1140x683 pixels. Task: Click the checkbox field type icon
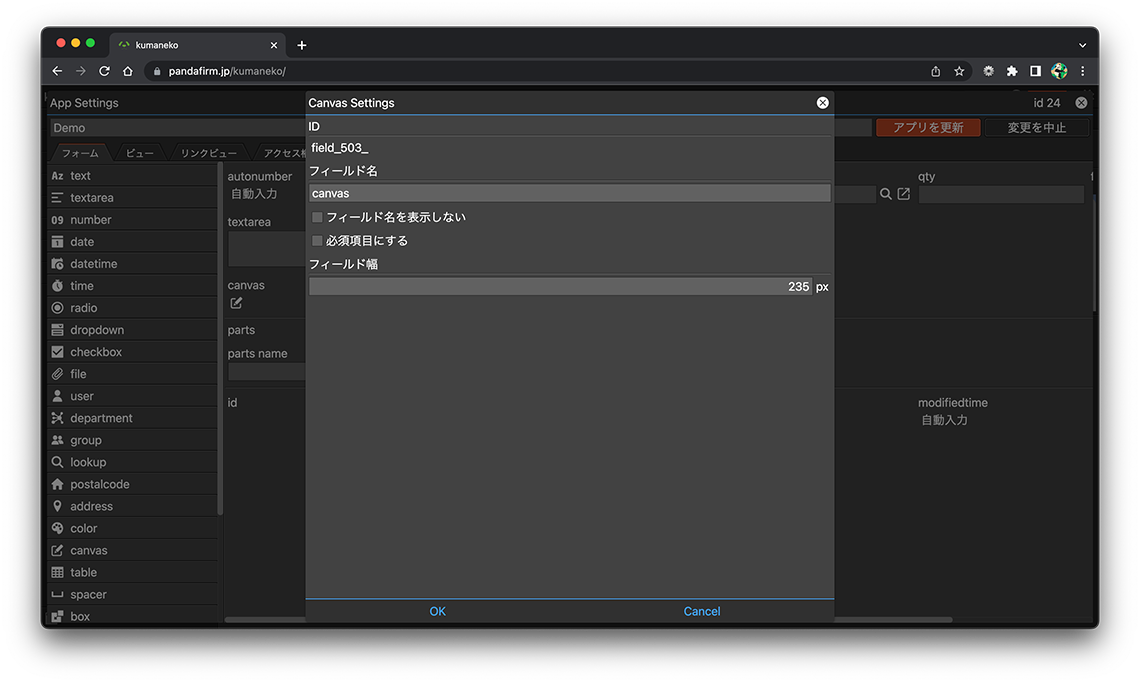[x=58, y=352]
